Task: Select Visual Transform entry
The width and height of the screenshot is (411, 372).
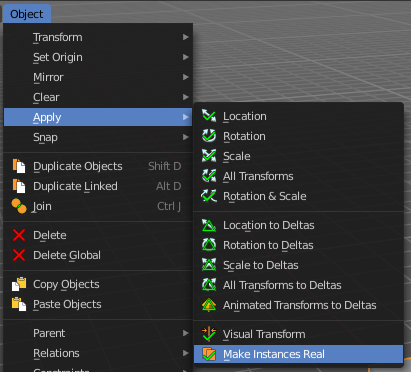Action: pos(298,334)
